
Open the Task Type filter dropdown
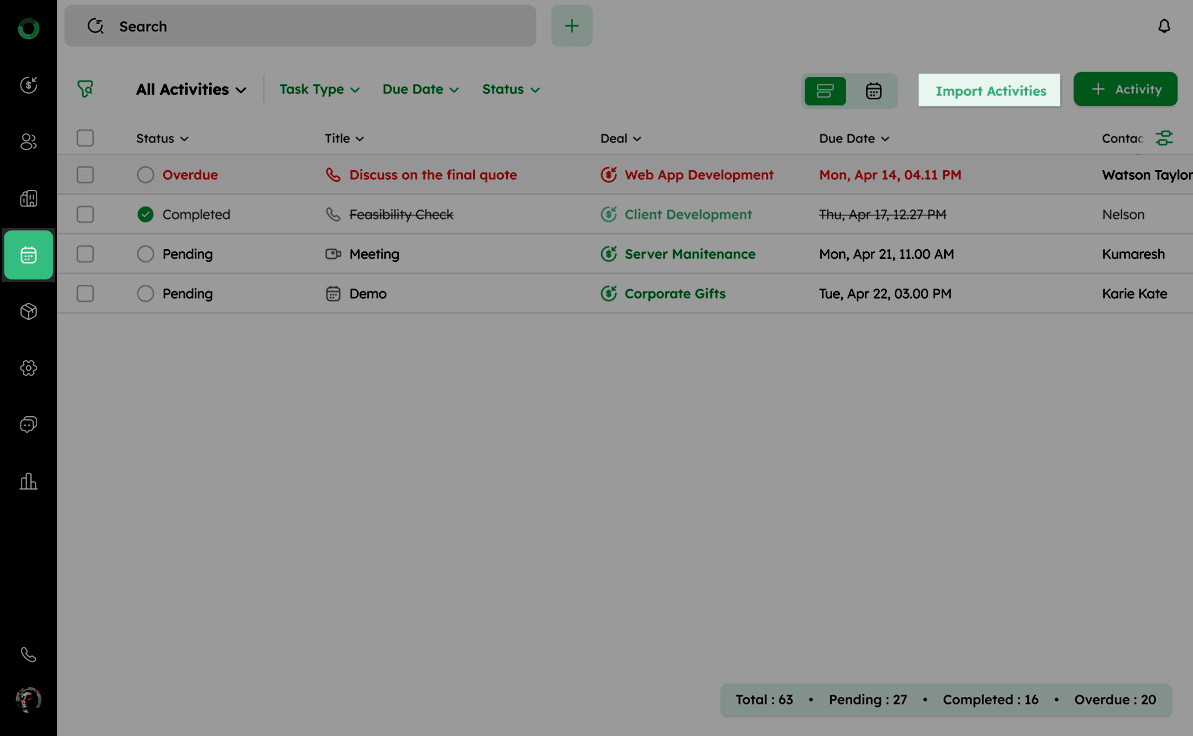click(x=319, y=89)
